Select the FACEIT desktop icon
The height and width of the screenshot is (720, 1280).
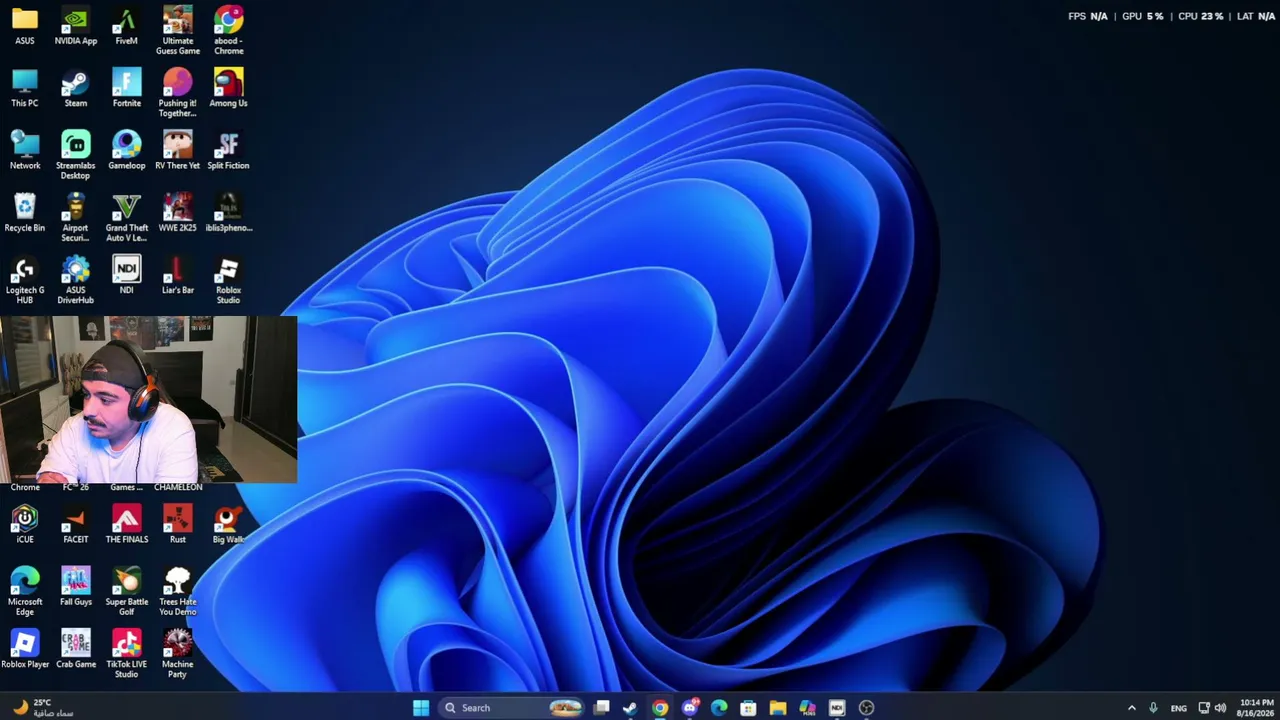[76, 525]
